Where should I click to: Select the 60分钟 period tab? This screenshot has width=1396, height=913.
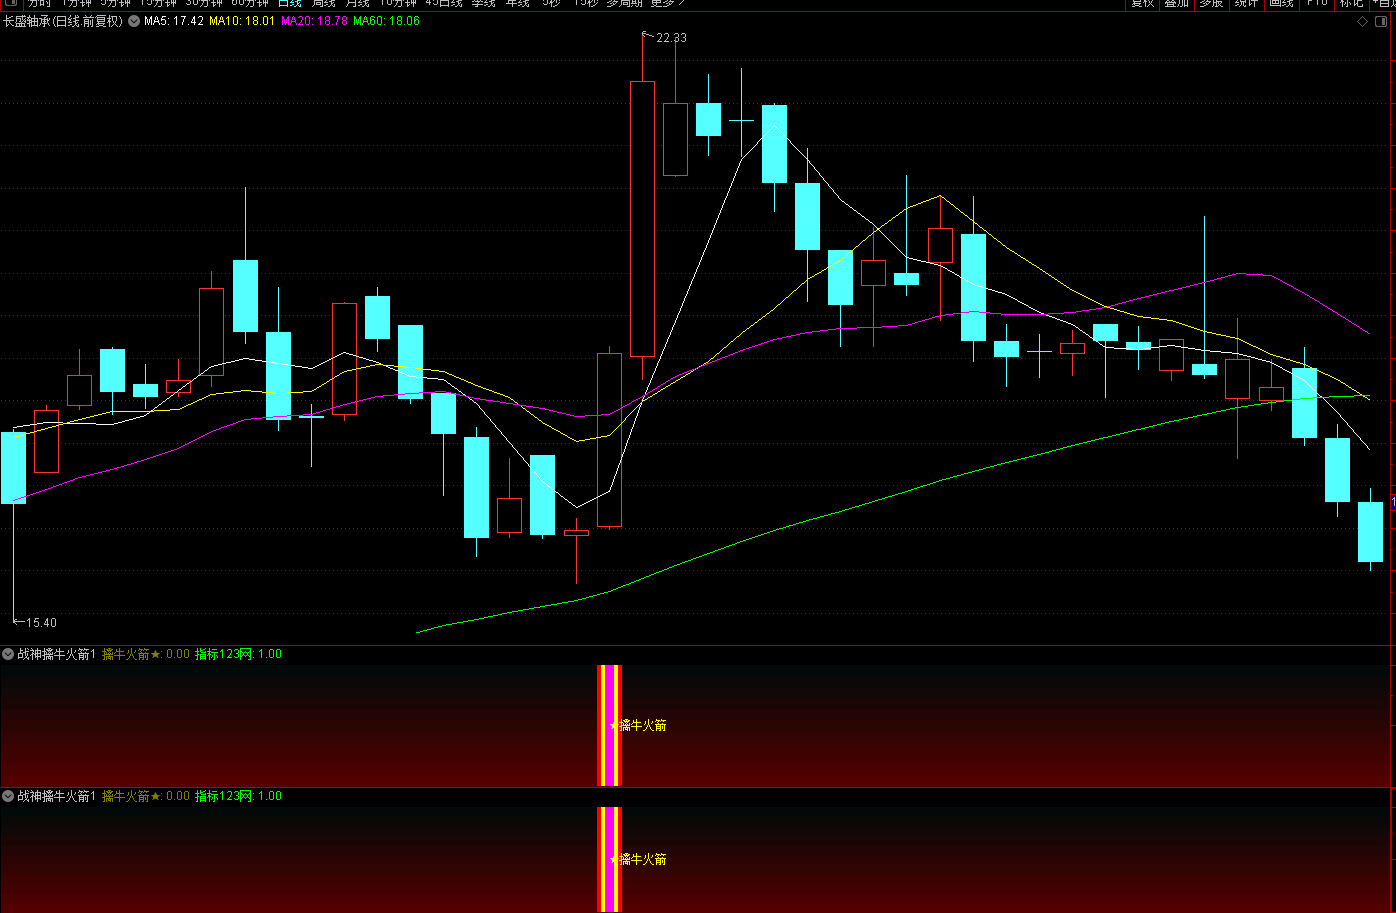pos(250,3)
